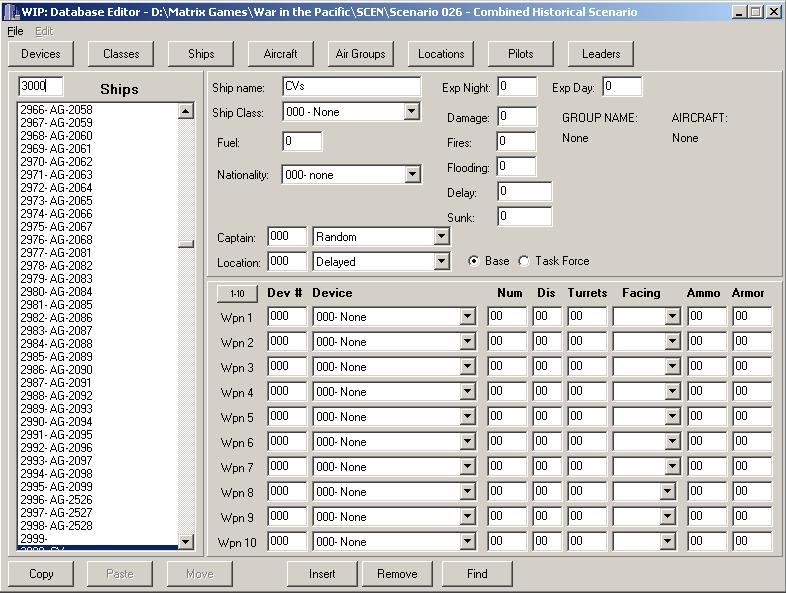Click the Captain number field
The height and width of the screenshot is (593, 786).
pos(287,236)
